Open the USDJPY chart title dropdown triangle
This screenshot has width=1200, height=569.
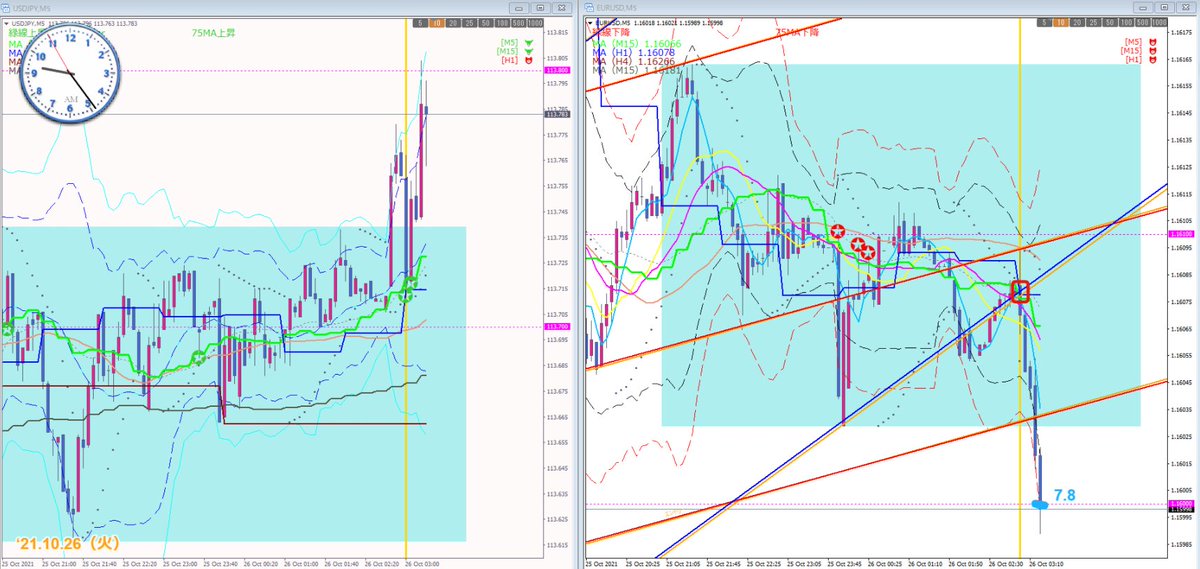click(8, 23)
